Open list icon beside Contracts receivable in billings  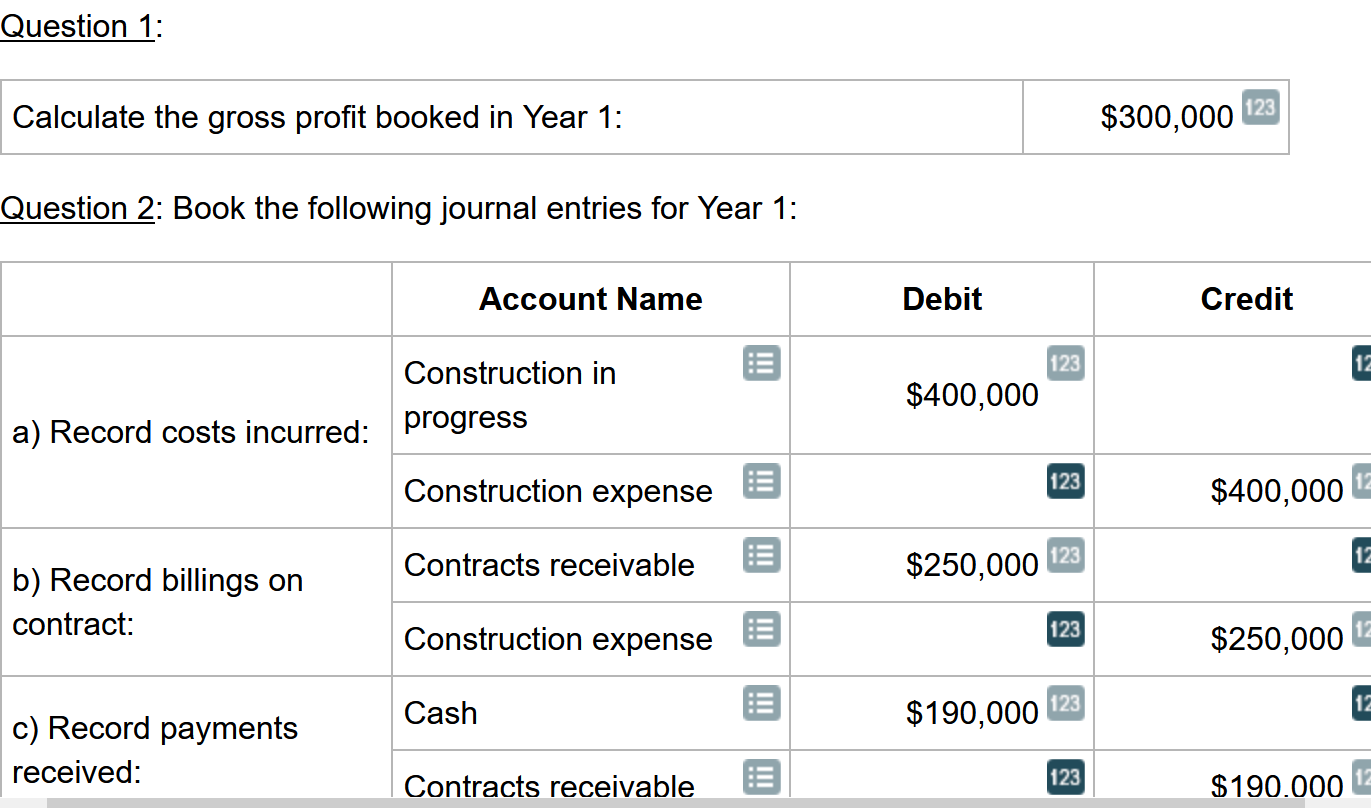click(x=761, y=553)
